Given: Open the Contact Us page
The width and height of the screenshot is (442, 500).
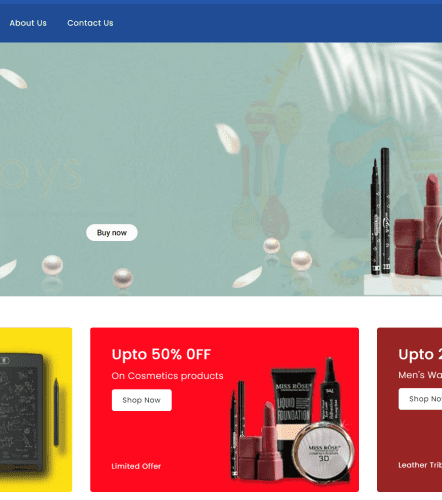Looking at the screenshot, I should click(90, 23).
